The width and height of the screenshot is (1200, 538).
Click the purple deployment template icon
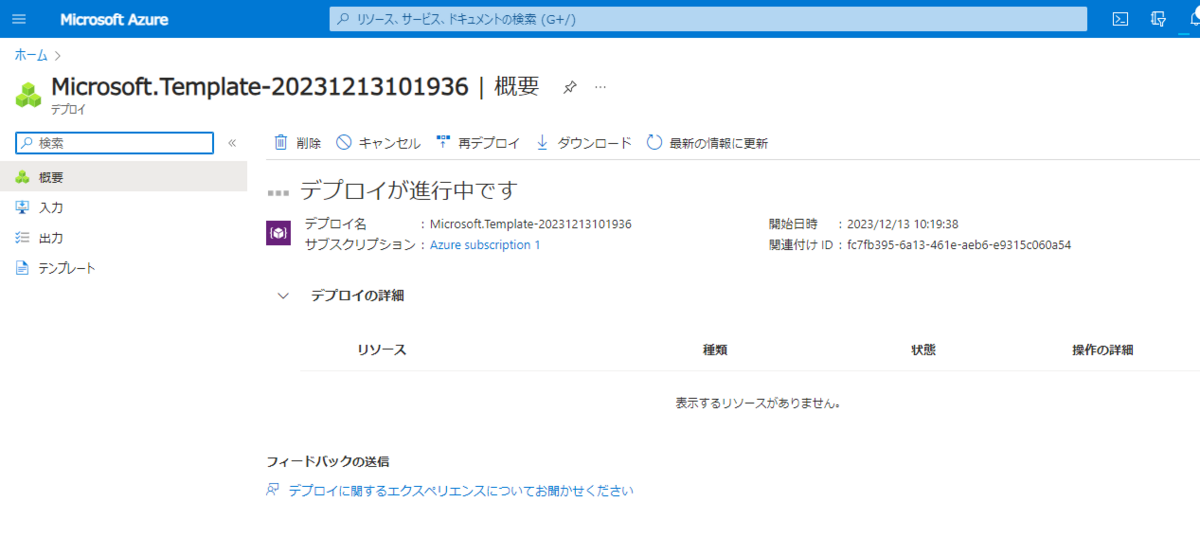[x=278, y=232]
